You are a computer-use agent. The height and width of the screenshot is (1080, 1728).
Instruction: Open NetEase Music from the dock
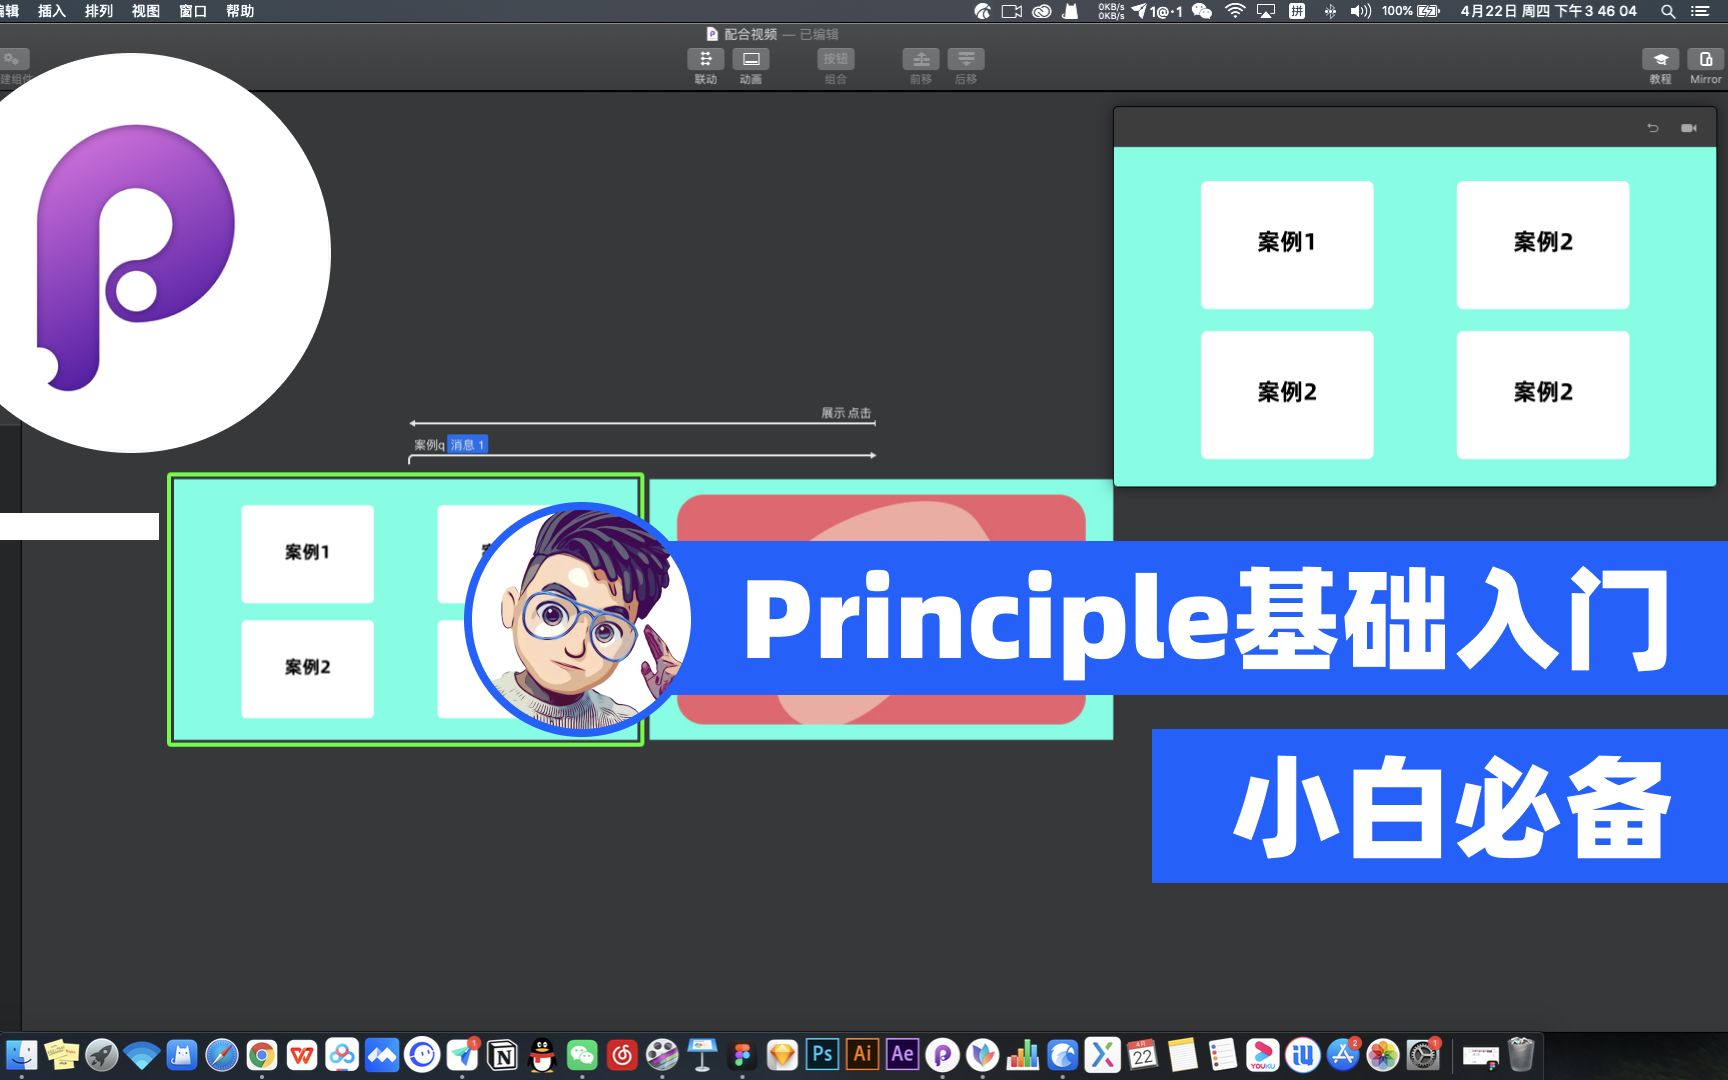pos(622,1055)
